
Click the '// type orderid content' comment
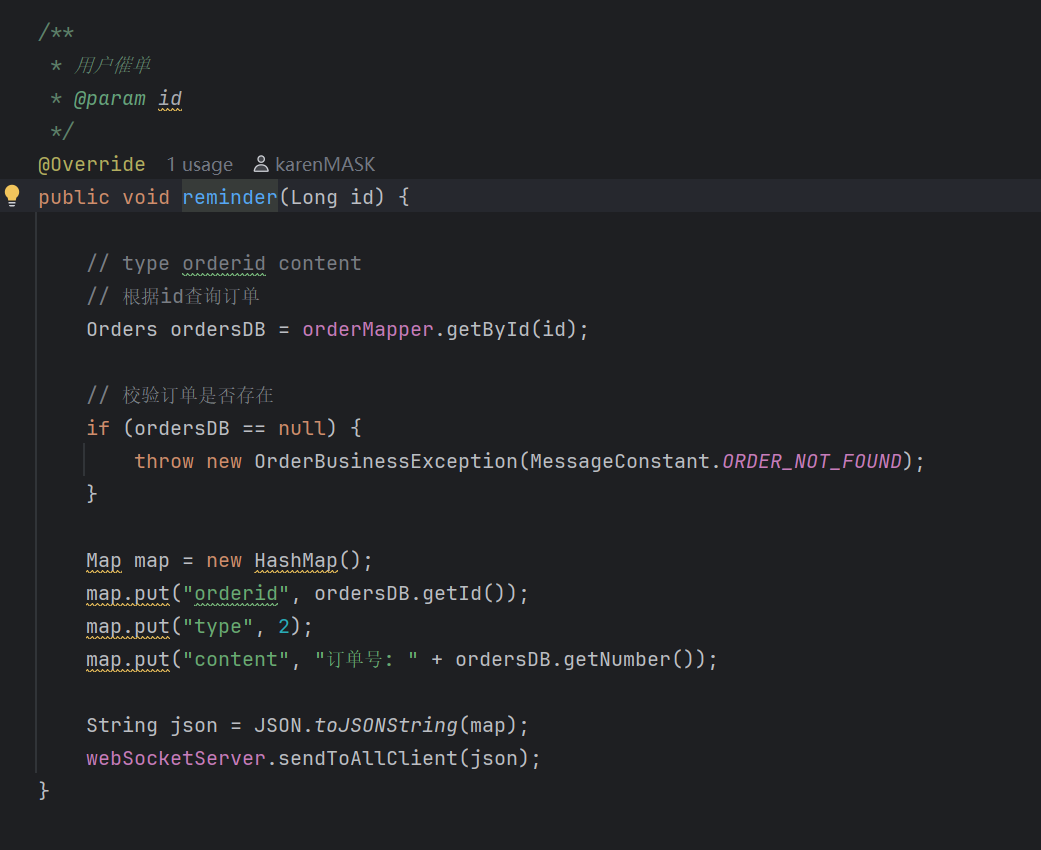coord(224,264)
